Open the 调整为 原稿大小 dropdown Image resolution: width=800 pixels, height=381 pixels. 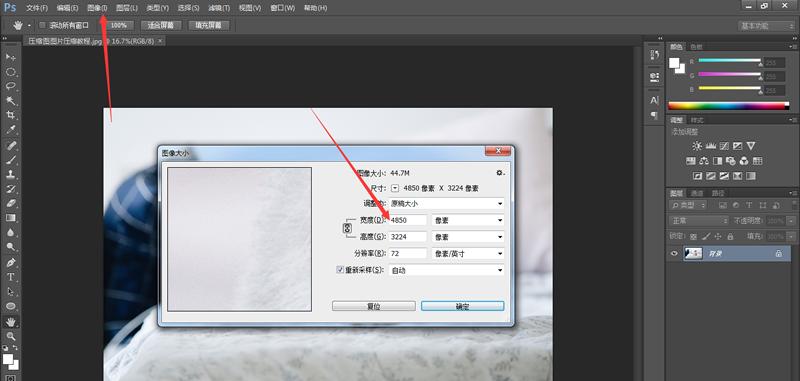click(x=447, y=204)
